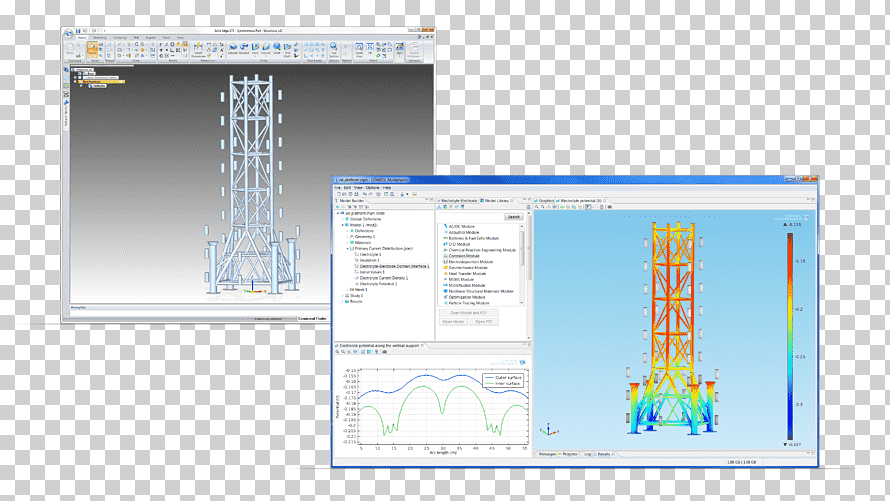This screenshot has width=890, height=501.
Task: Click the Corrosion Module icon in Model Library
Action: click(446, 256)
